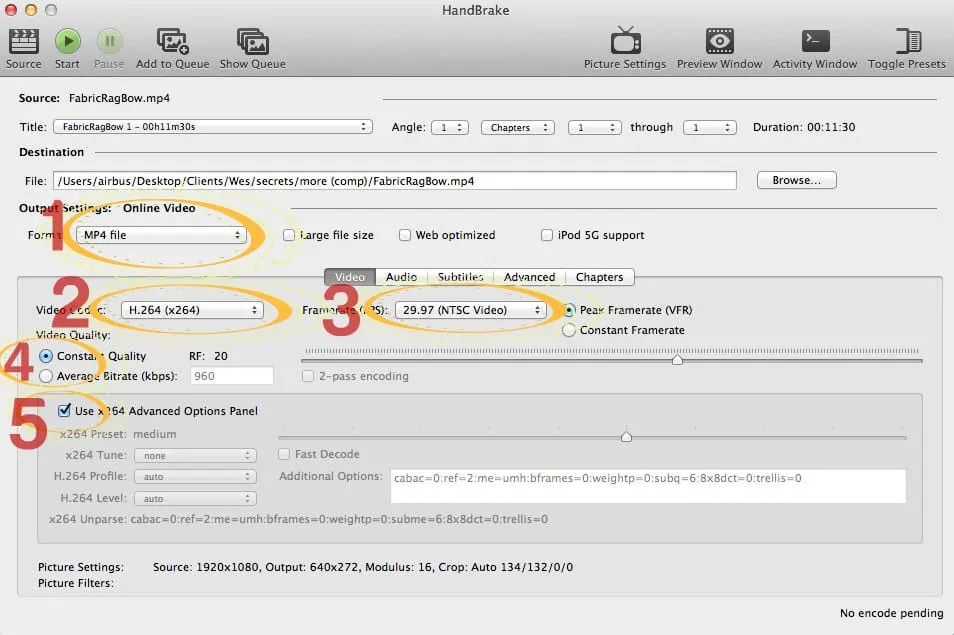The height and width of the screenshot is (635, 954).
Task: Open the x264 Tune dropdown
Action: (195, 456)
